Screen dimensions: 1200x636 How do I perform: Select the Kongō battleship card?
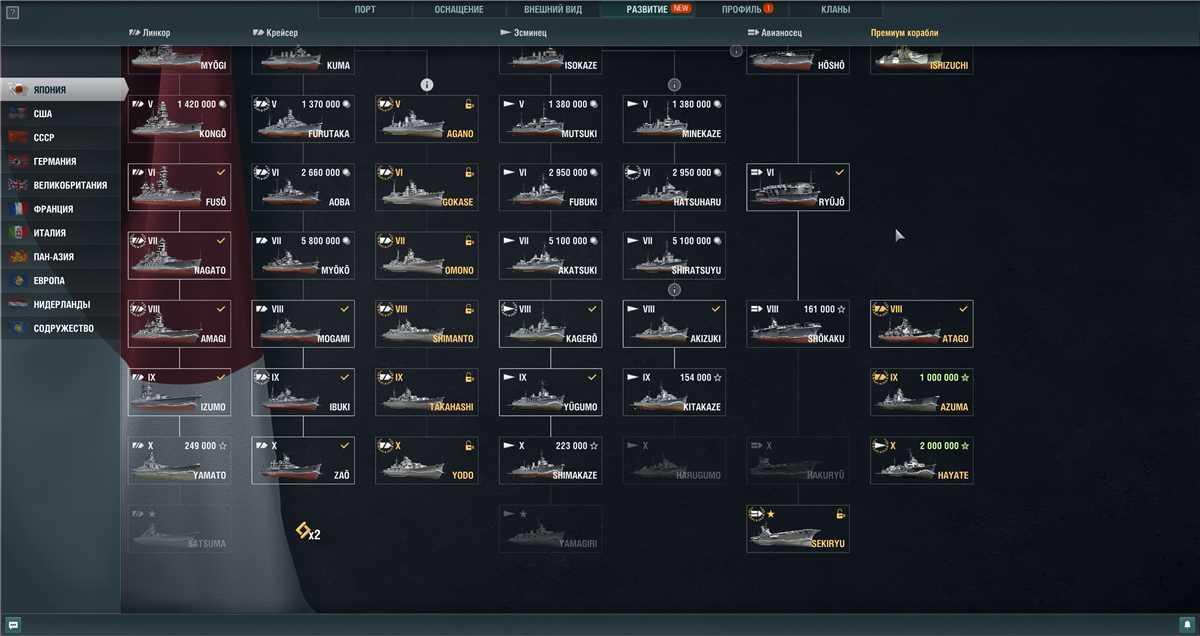[179, 118]
